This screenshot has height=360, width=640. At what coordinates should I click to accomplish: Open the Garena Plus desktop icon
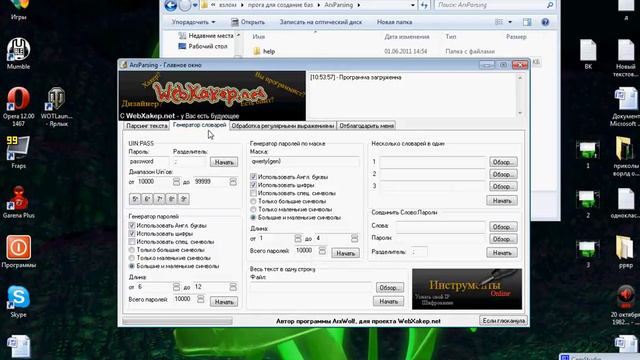[x=18, y=202]
